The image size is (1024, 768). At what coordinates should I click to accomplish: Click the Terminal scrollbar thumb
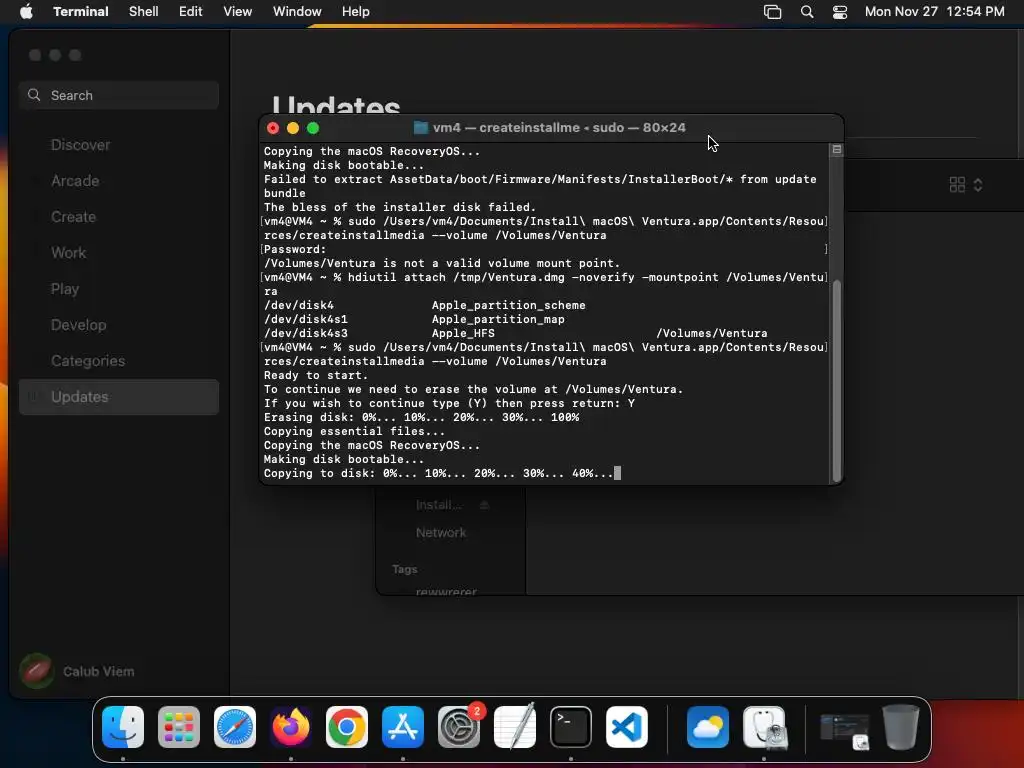(x=837, y=381)
